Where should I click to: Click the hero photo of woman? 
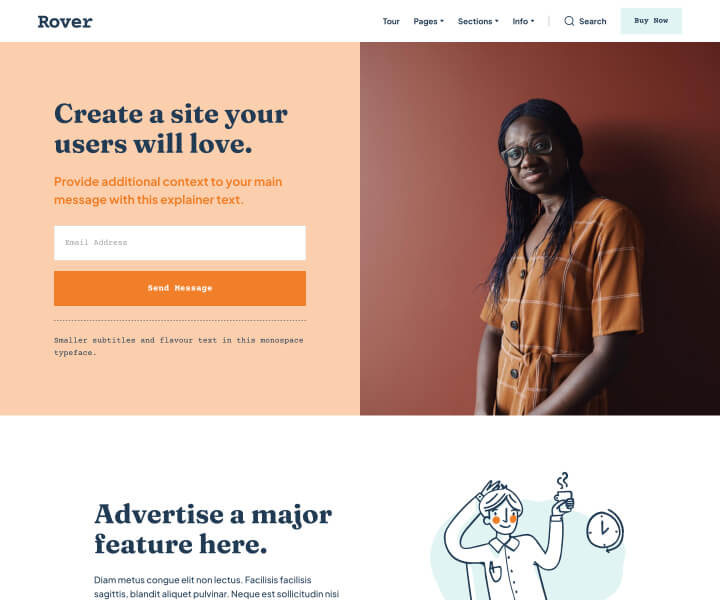[540, 229]
